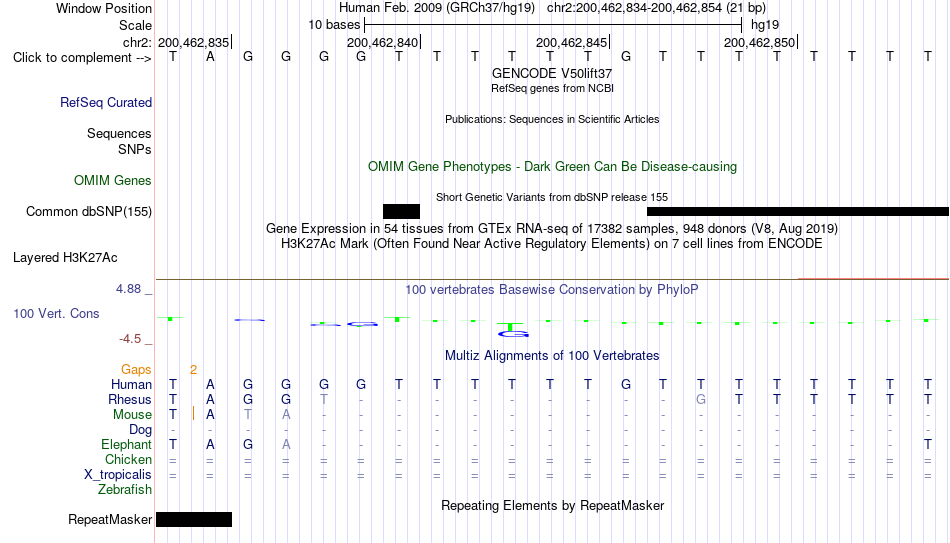950x543 pixels.
Task: Click coordinate label '200,462,845'
Action: [x=571, y=42]
